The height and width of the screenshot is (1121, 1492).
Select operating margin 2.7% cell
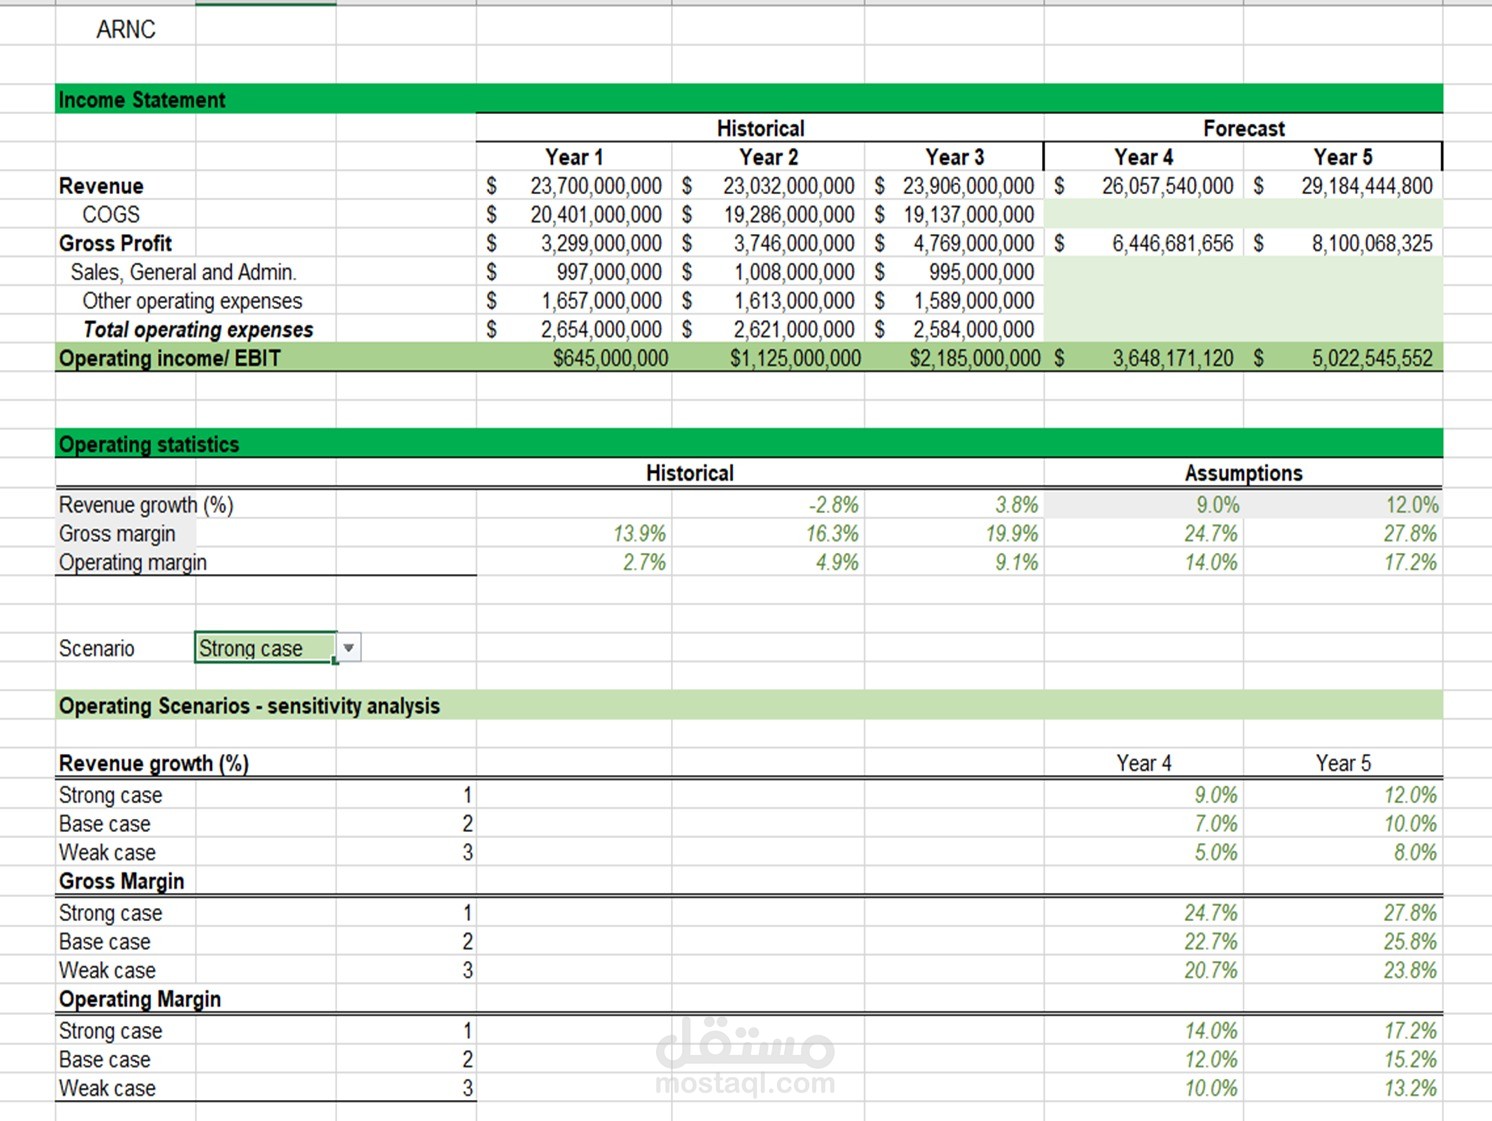coord(645,563)
